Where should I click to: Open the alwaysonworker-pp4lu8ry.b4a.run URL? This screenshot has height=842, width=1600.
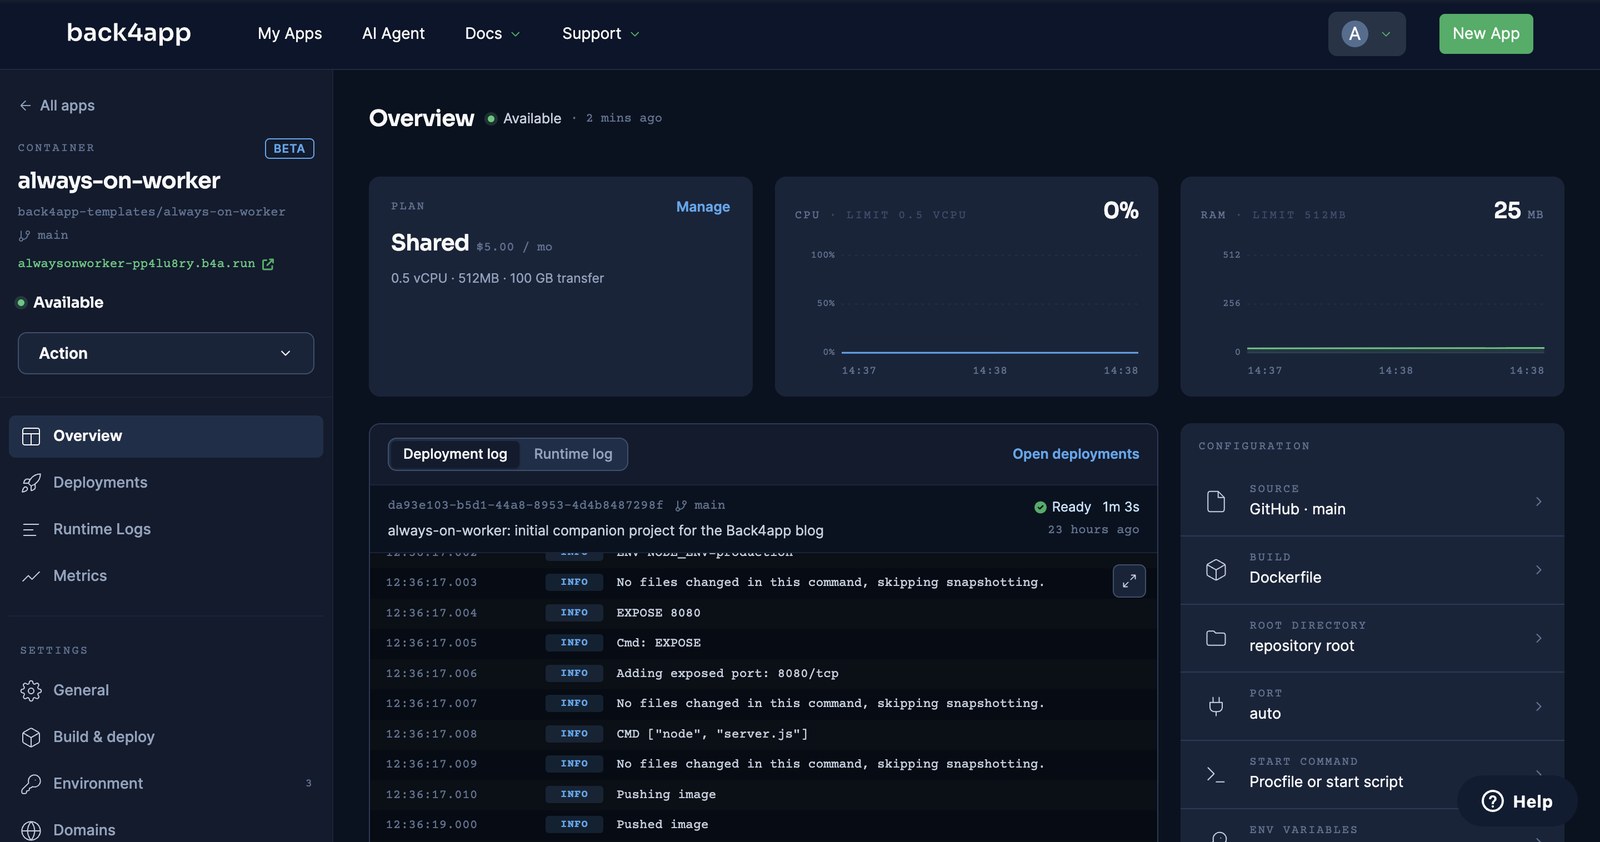click(136, 264)
